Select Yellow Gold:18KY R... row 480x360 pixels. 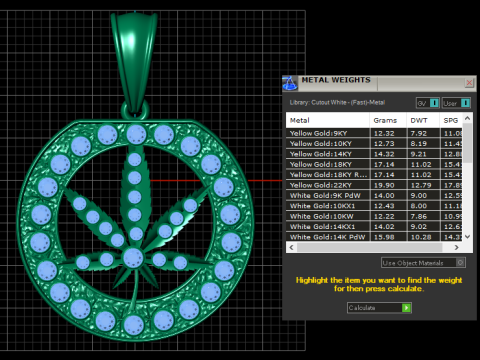[x=374, y=175]
